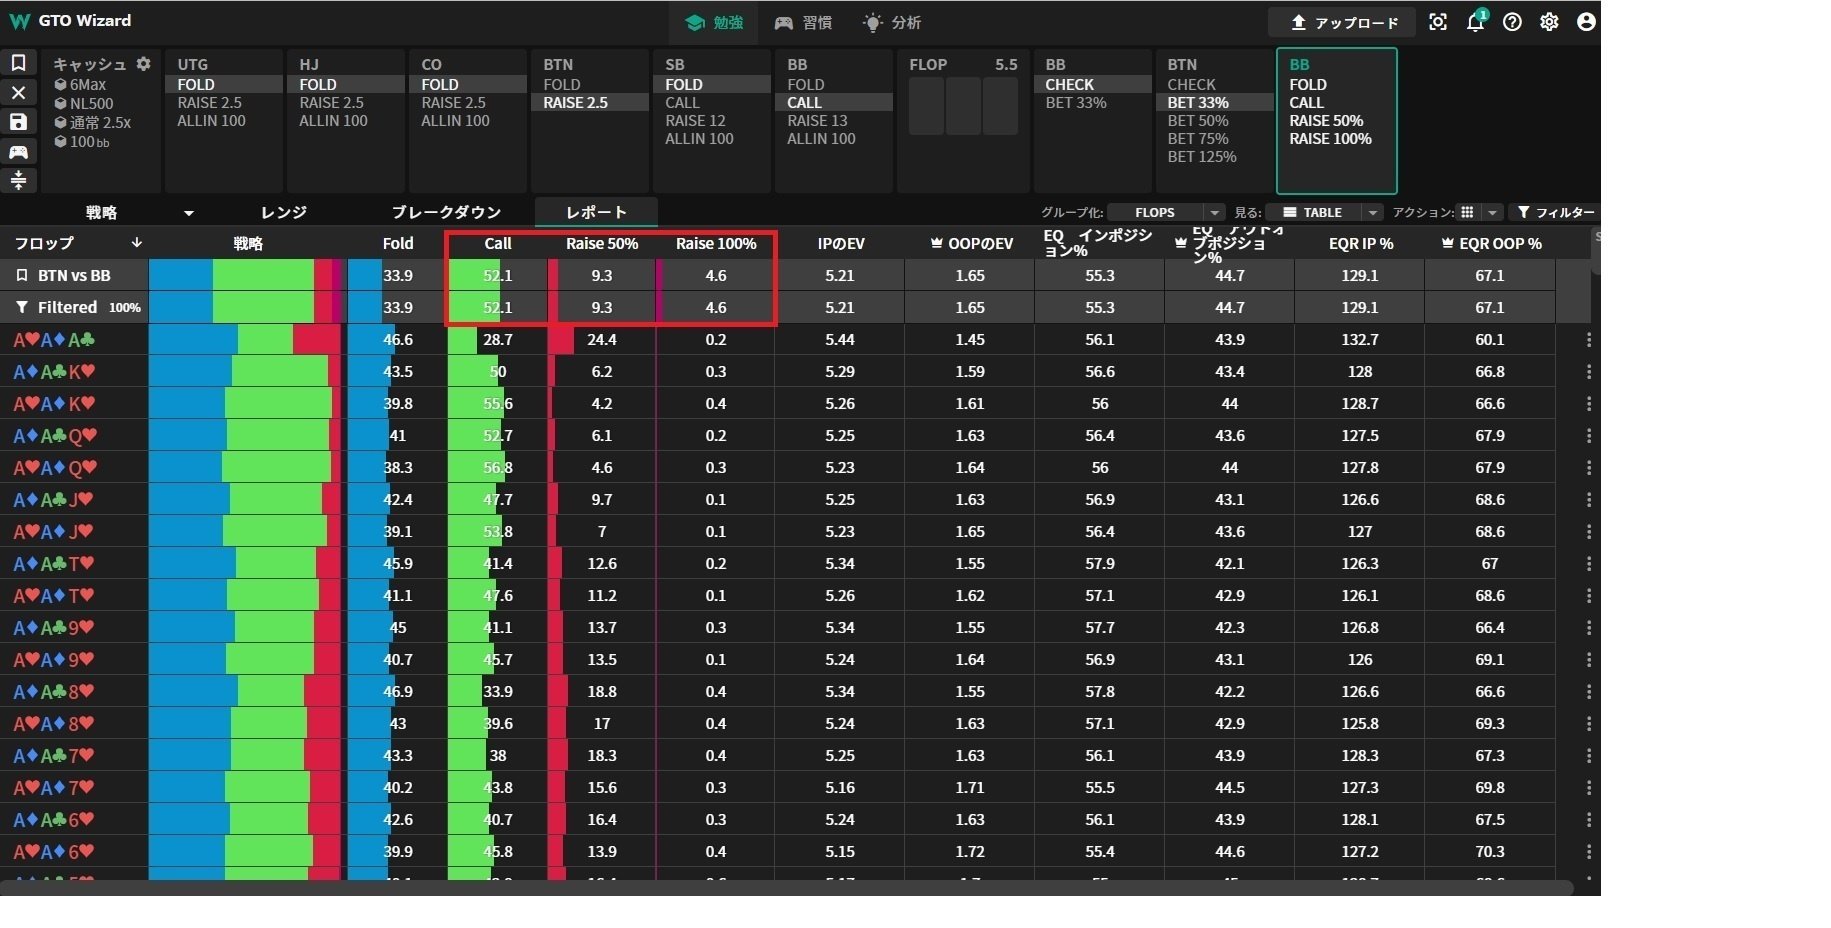Image resolution: width=1831 pixels, height=928 pixels.
Task: Toggle the bookmark on BTN vs BB row
Action: [22, 275]
